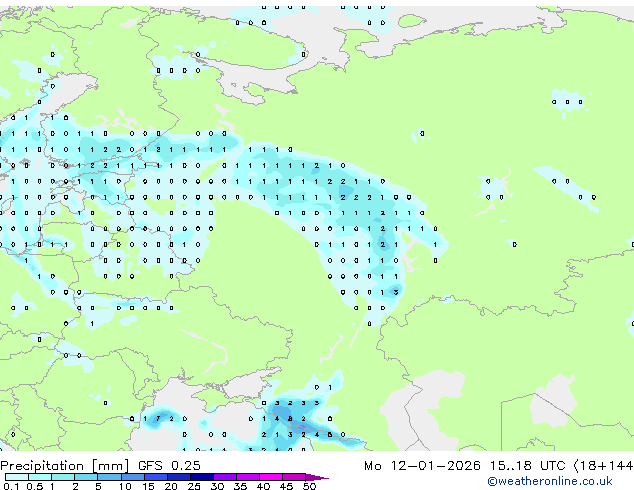
Task: Click the "0.1" legend scale label
Action: coord(11,486)
